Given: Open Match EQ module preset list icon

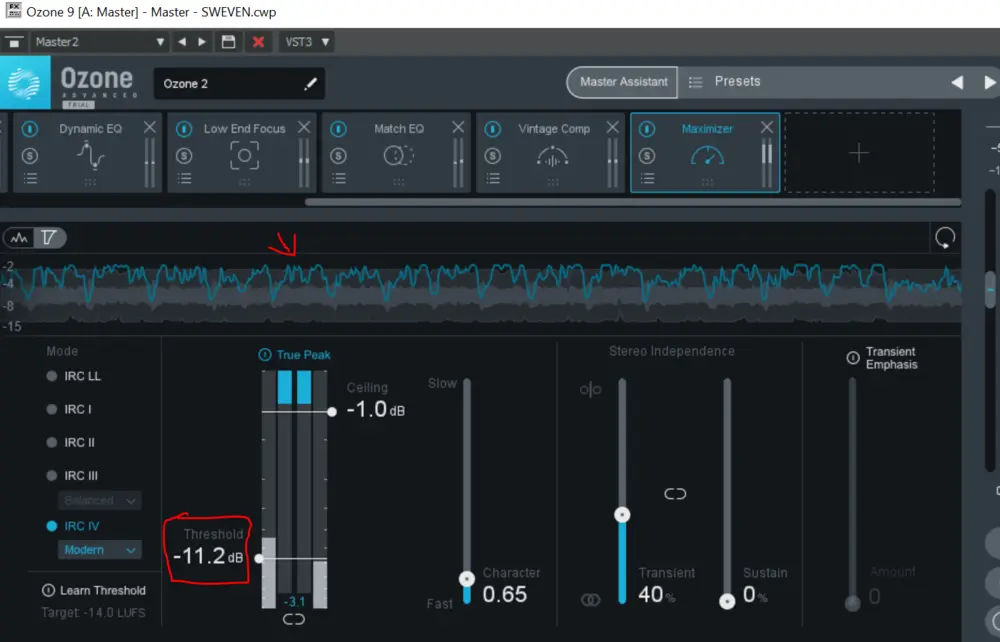Looking at the screenshot, I should click(339, 179).
